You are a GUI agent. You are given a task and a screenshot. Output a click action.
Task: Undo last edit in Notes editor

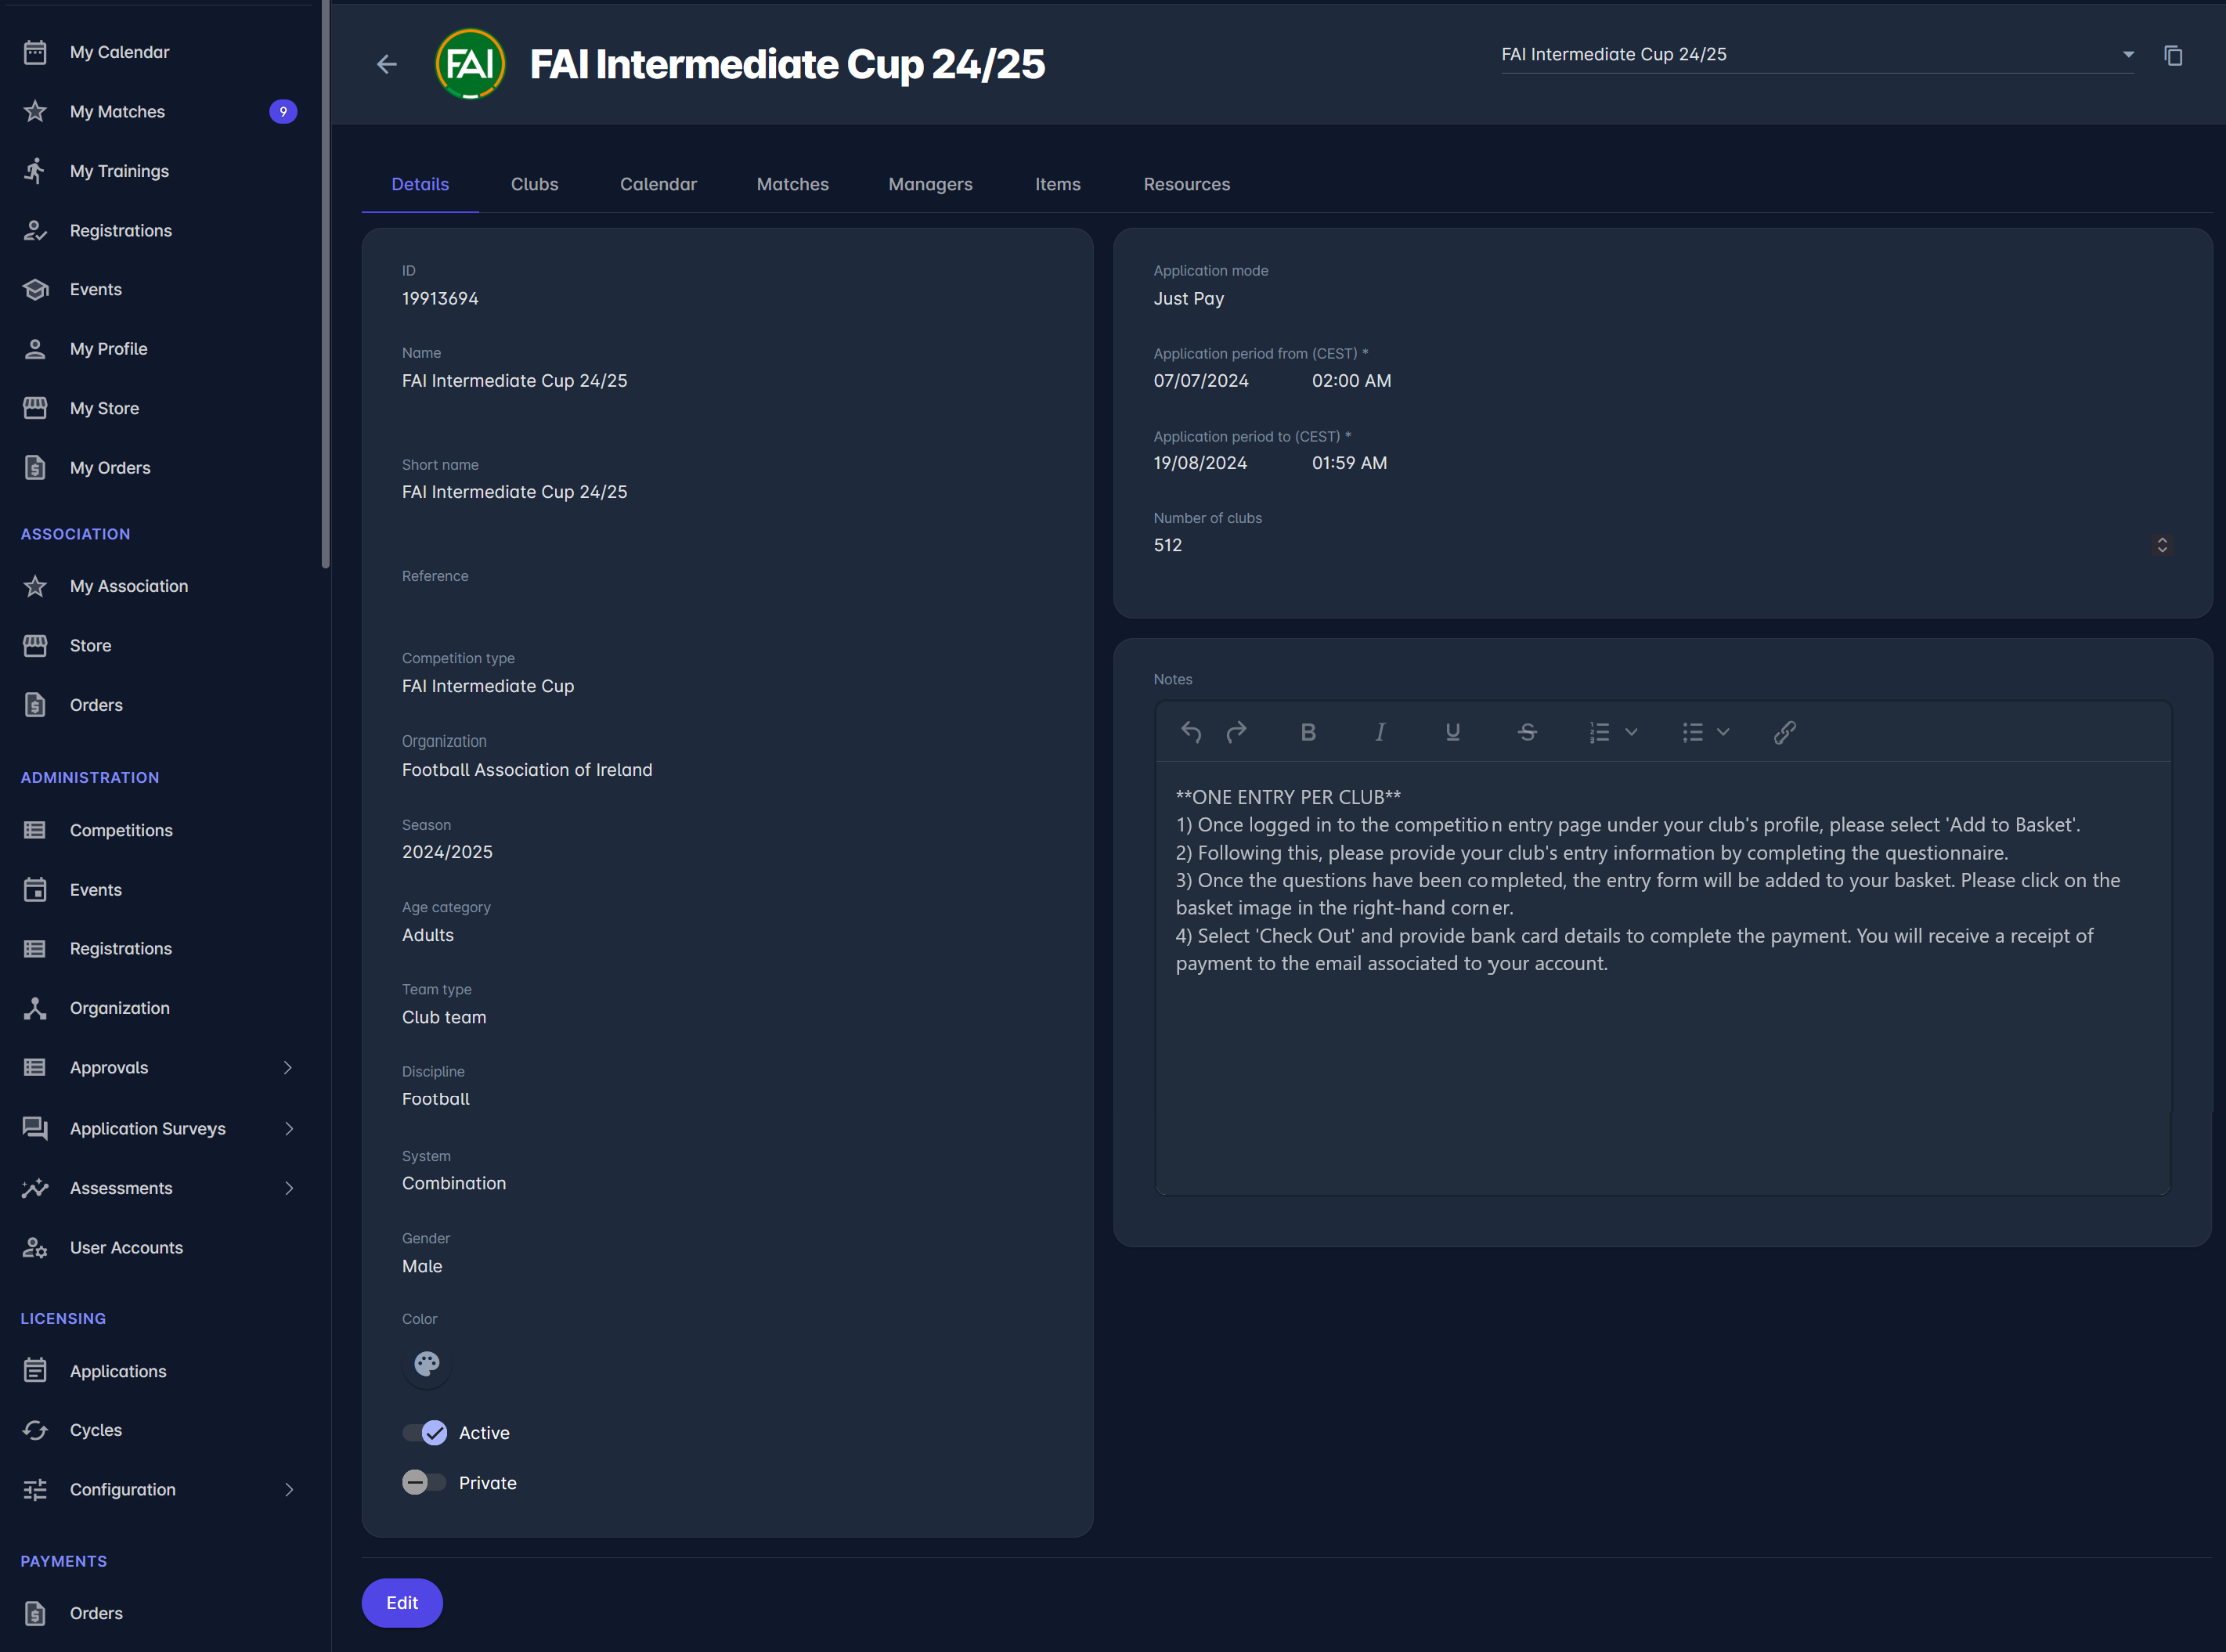(x=1191, y=732)
